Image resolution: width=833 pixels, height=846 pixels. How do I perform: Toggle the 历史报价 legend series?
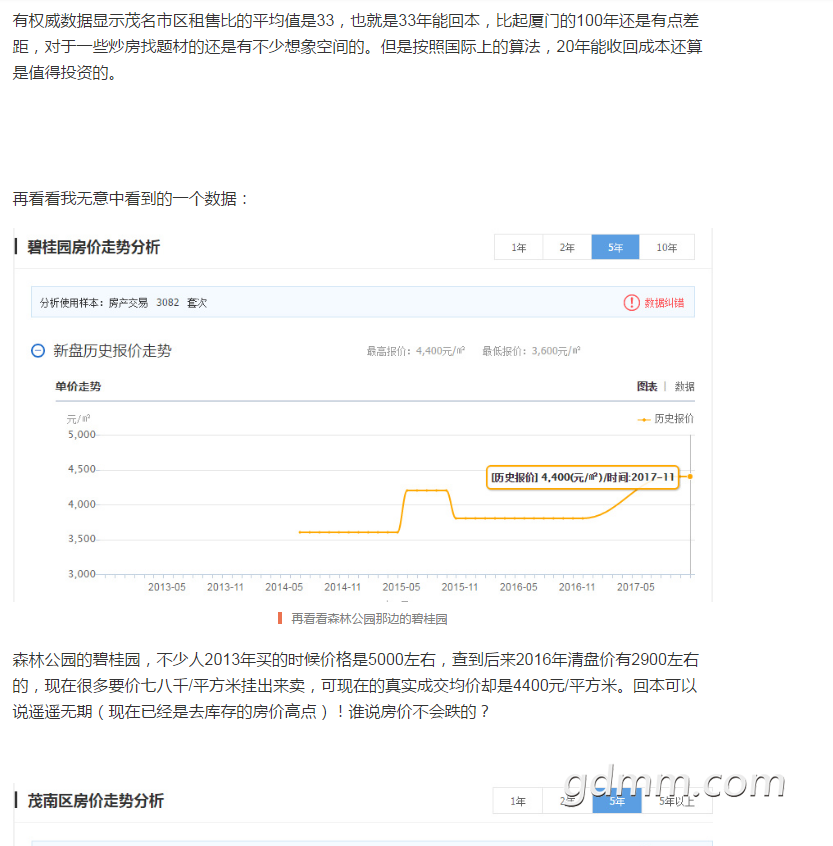666,419
